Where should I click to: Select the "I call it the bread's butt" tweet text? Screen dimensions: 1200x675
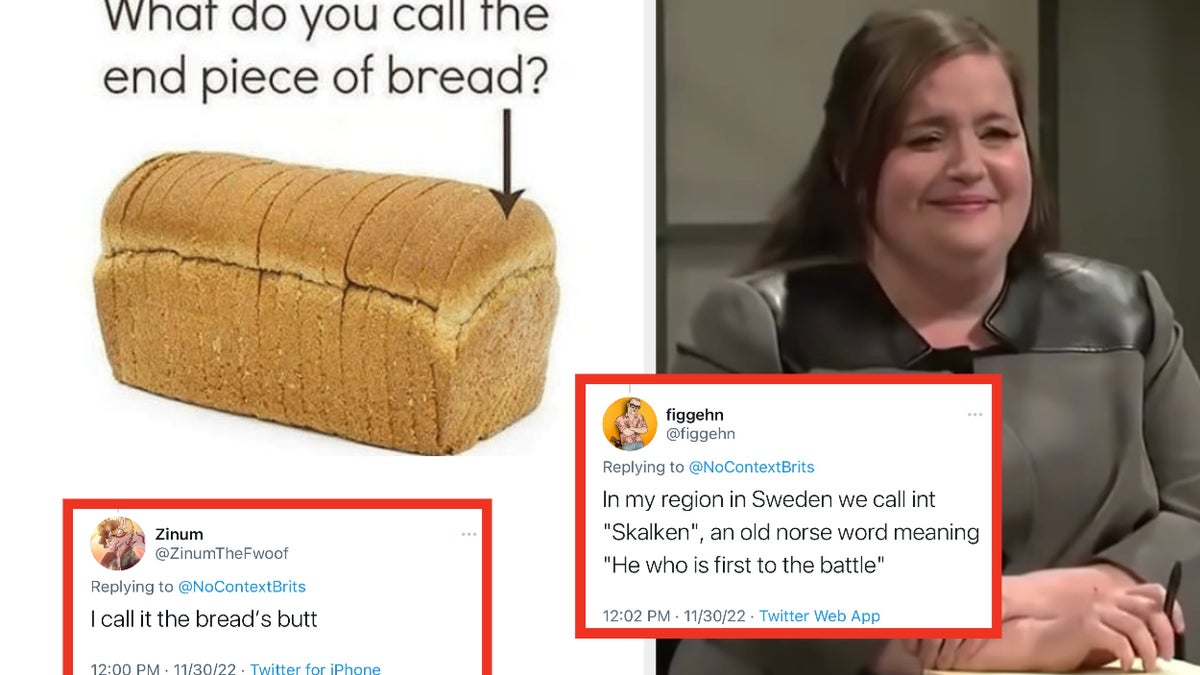204,619
